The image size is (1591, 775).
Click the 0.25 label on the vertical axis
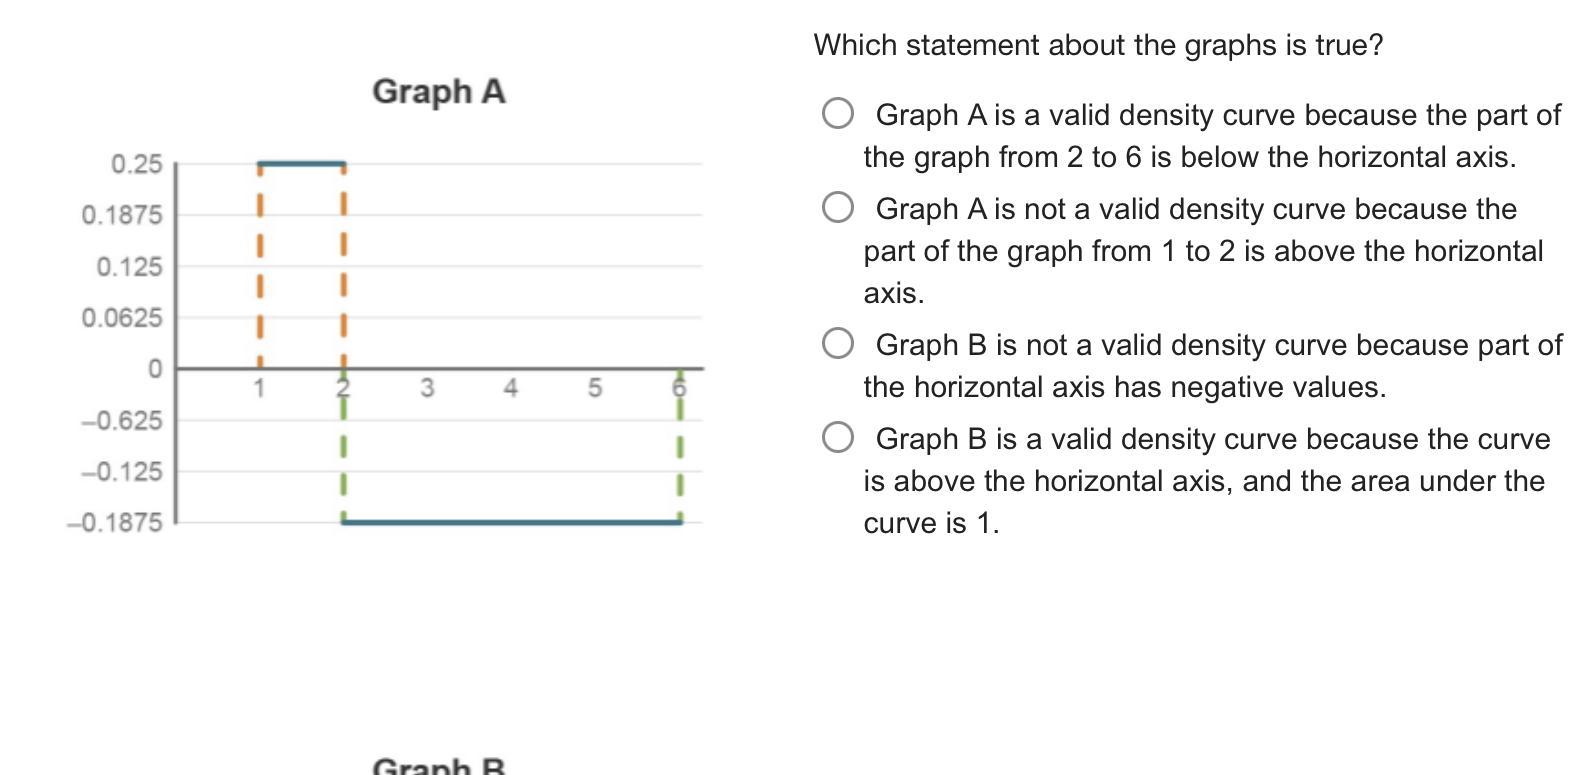click(x=136, y=164)
